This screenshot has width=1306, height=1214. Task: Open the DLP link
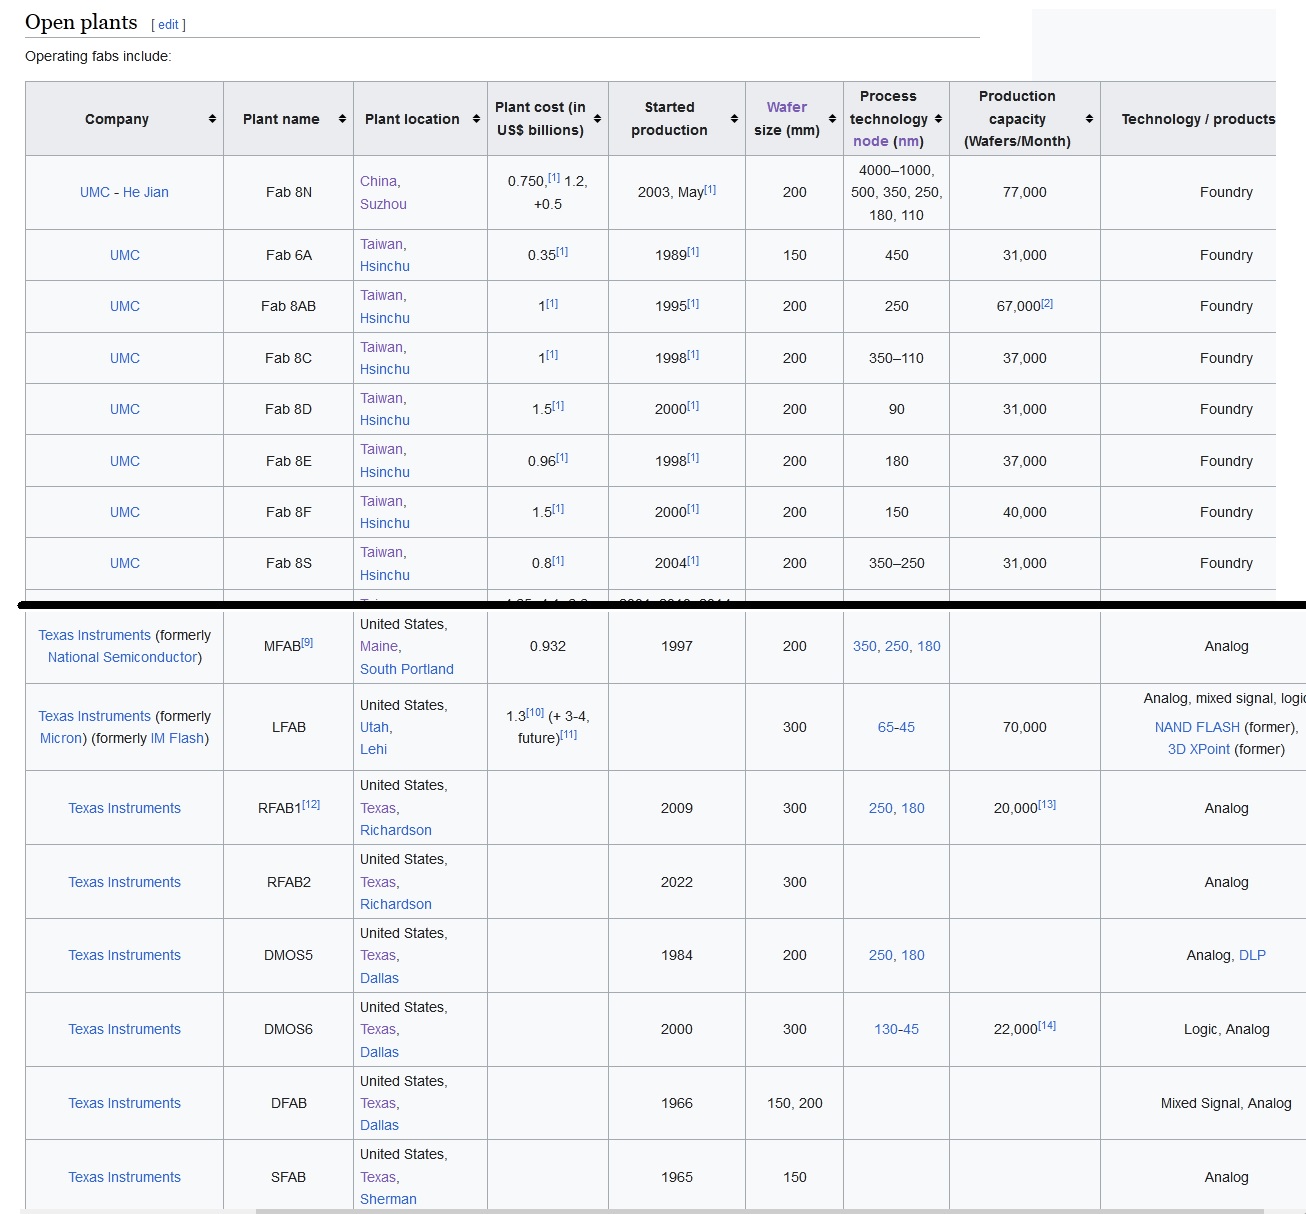pos(1252,955)
